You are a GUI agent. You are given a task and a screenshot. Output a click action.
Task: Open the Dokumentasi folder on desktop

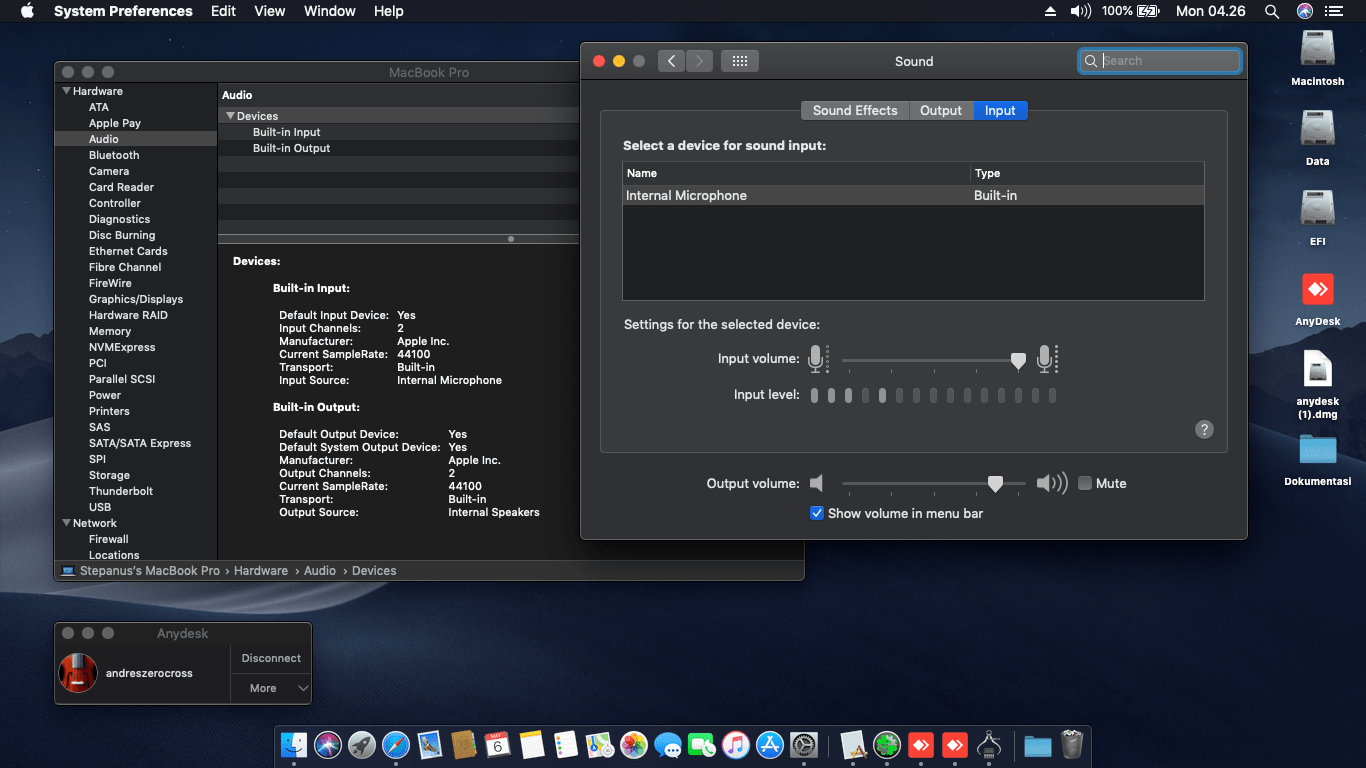1317,450
